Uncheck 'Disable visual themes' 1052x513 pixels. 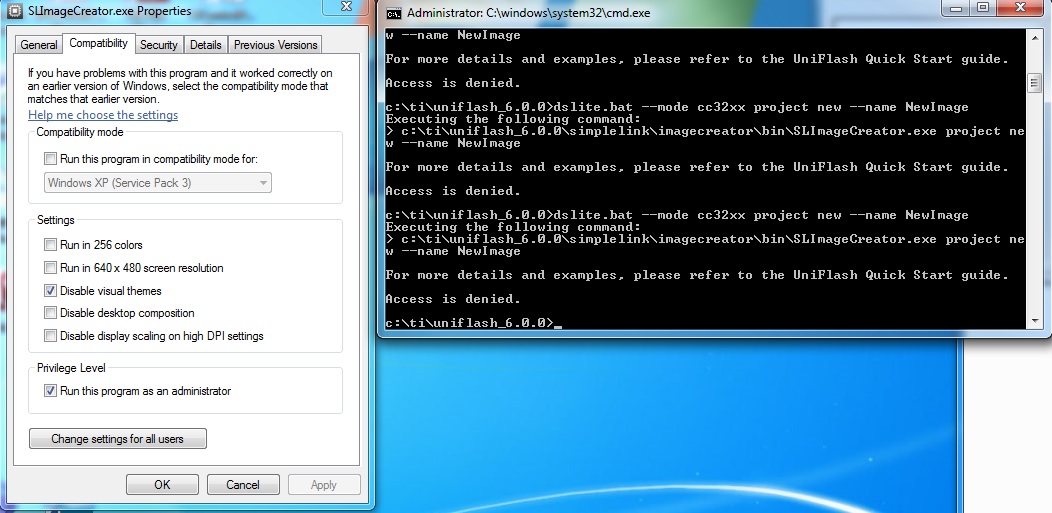tap(50, 290)
